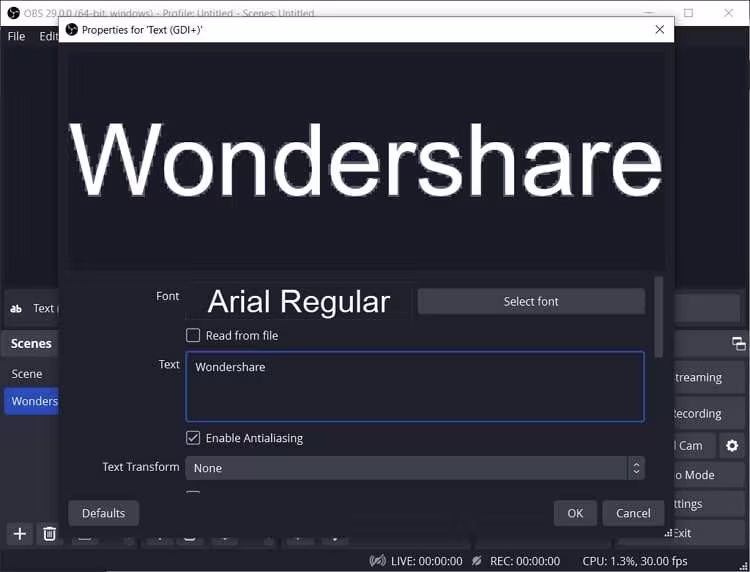Click Text Transform dropdown arrows

(636, 468)
